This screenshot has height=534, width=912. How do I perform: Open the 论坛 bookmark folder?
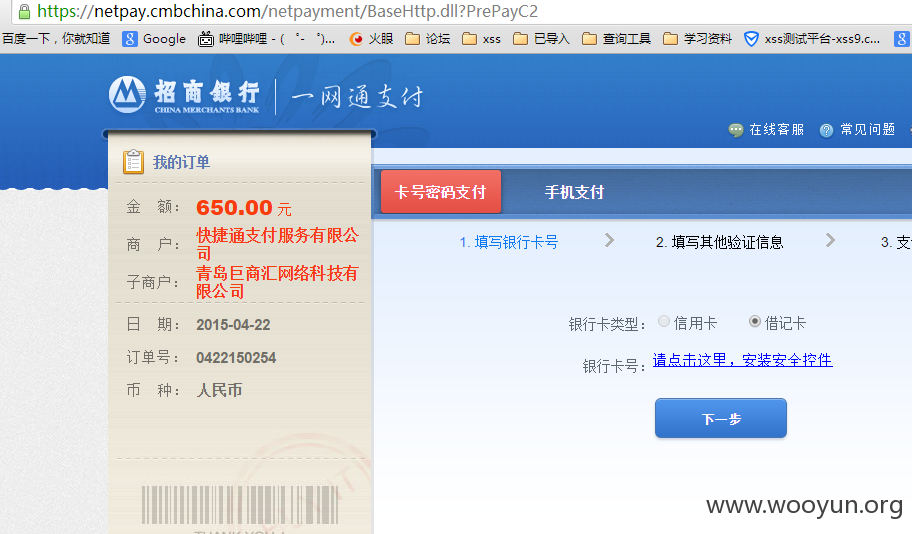[428, 39]
